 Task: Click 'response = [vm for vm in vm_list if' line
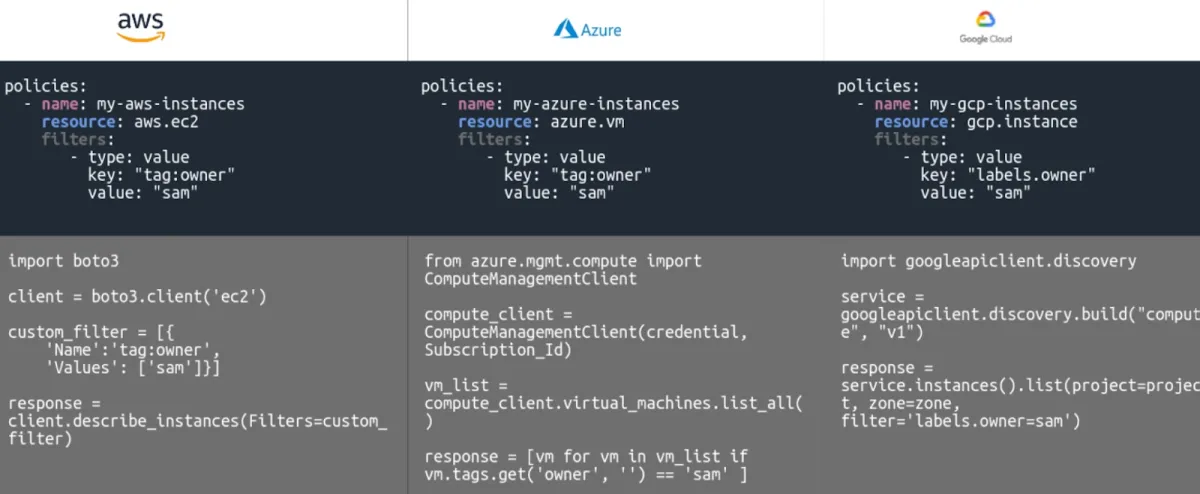pyautogui.click(x=586, y=457)
